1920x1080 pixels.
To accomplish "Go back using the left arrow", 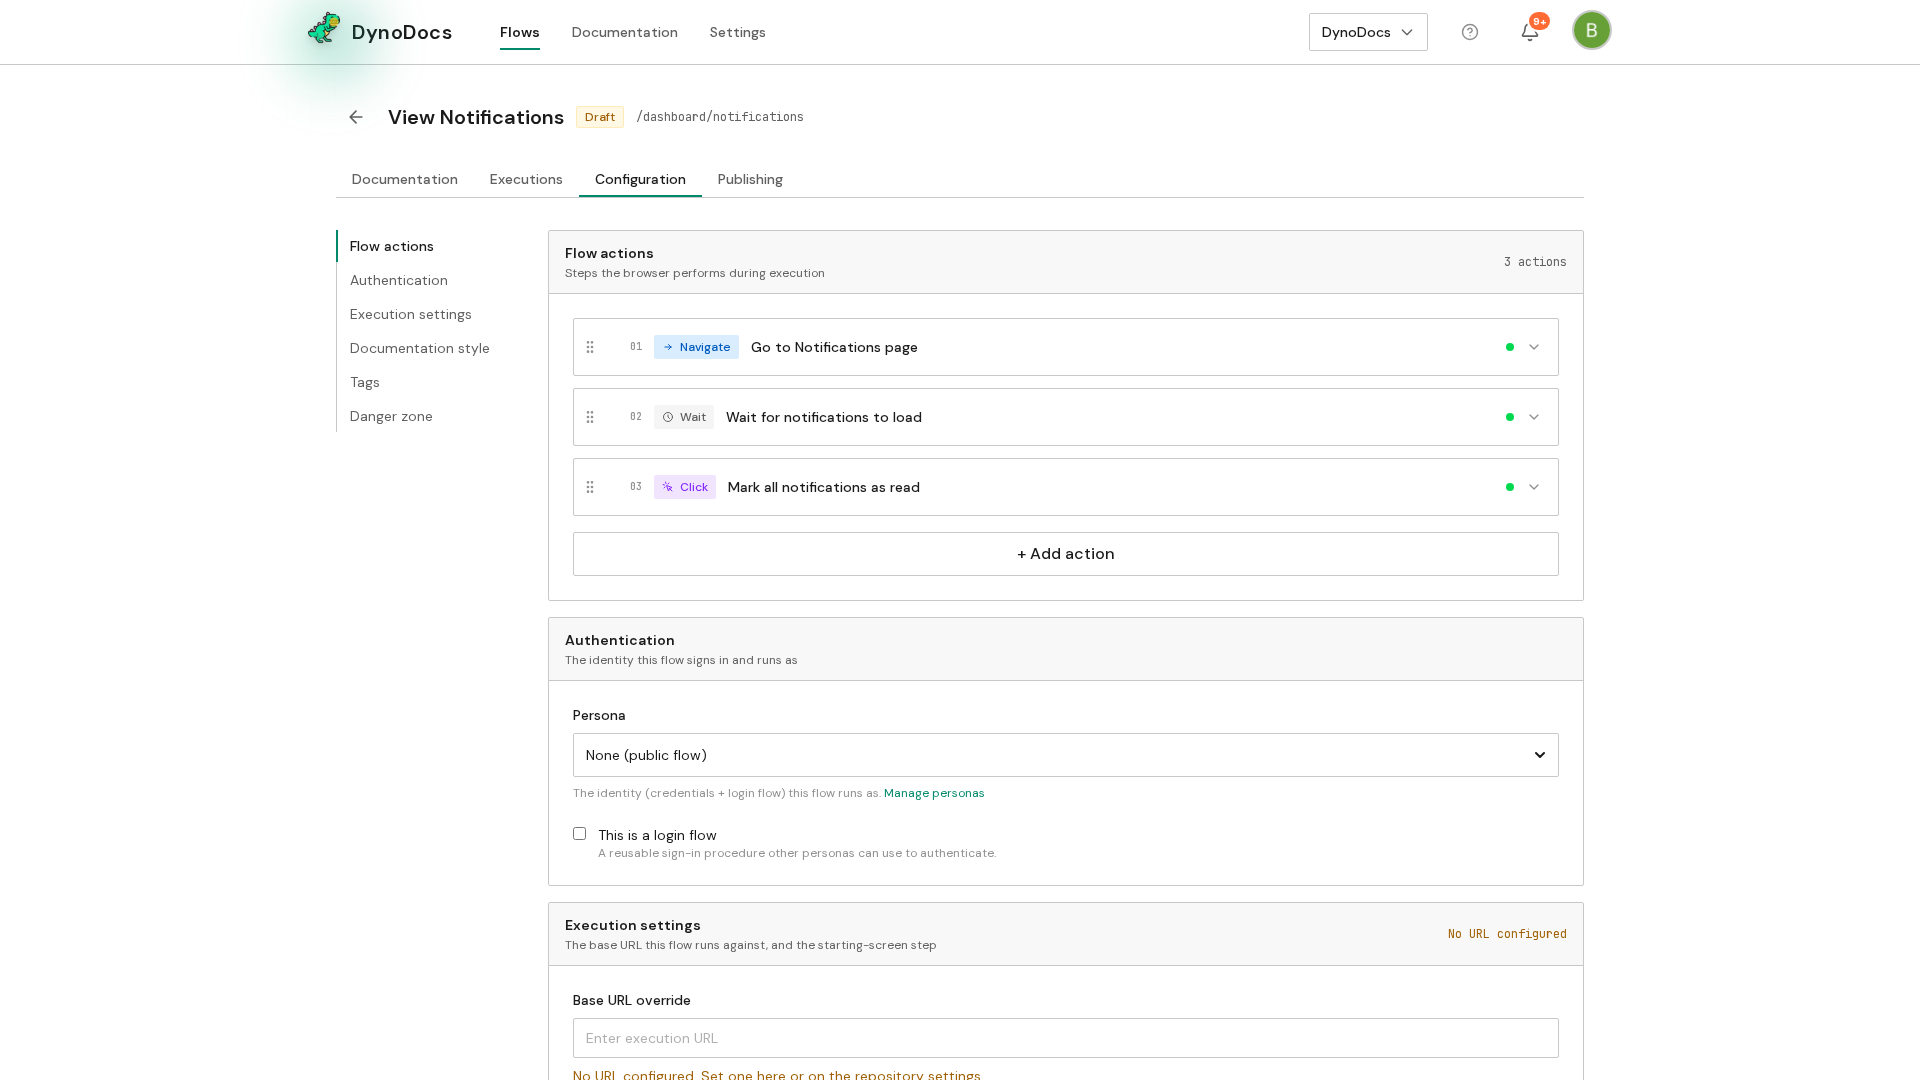I will click(356, 117).
